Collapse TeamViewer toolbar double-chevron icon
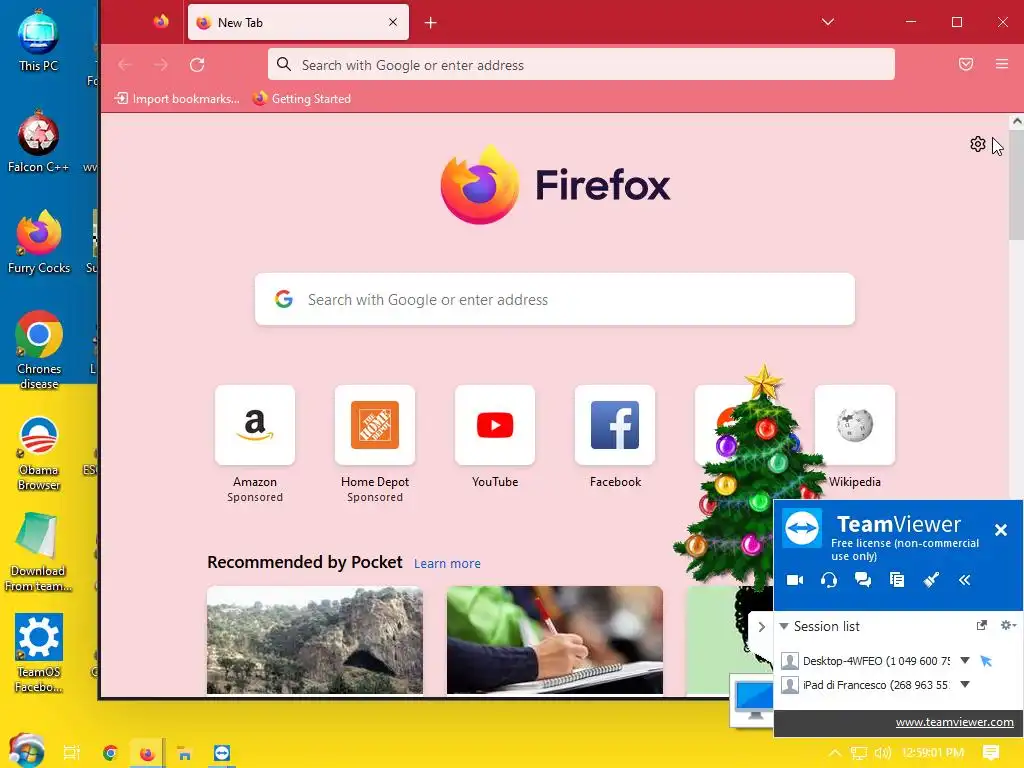 click(965, 580)
